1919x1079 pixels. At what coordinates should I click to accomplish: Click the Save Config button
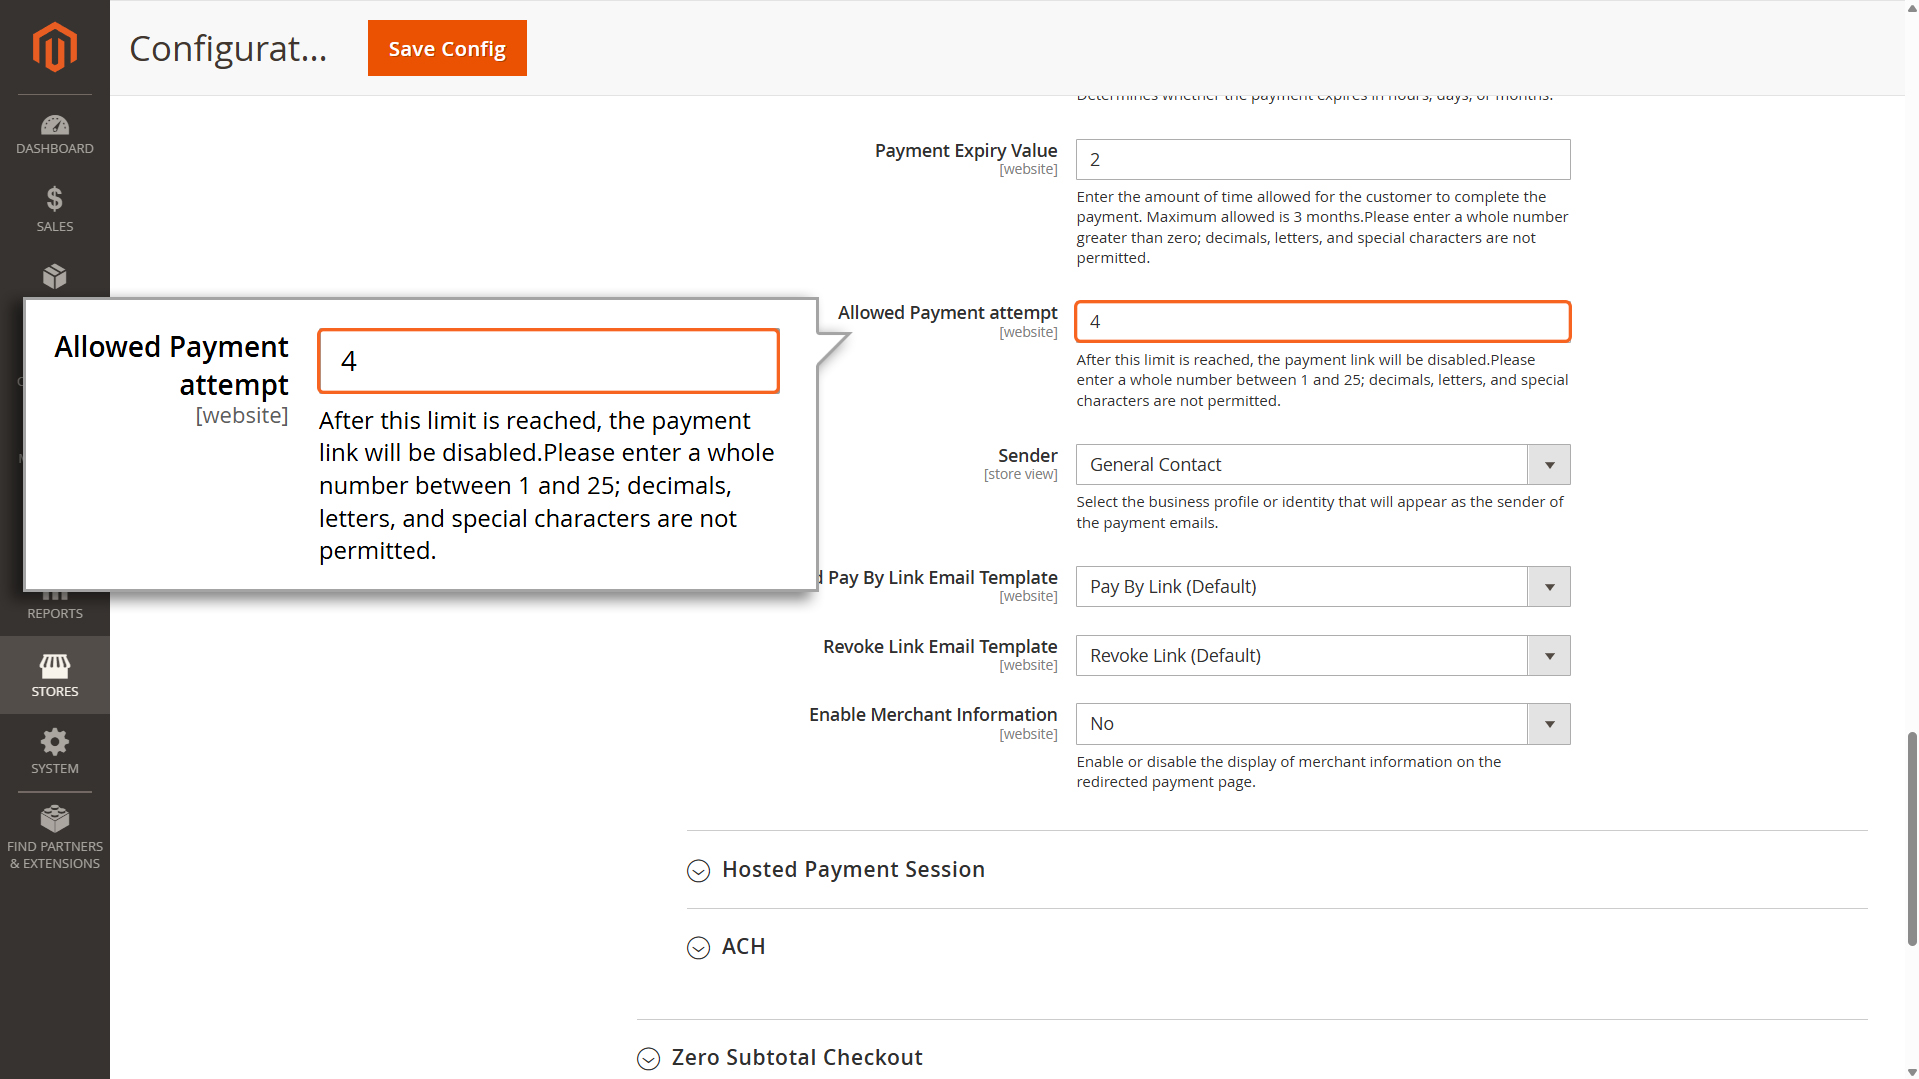[x=447, y=48]
